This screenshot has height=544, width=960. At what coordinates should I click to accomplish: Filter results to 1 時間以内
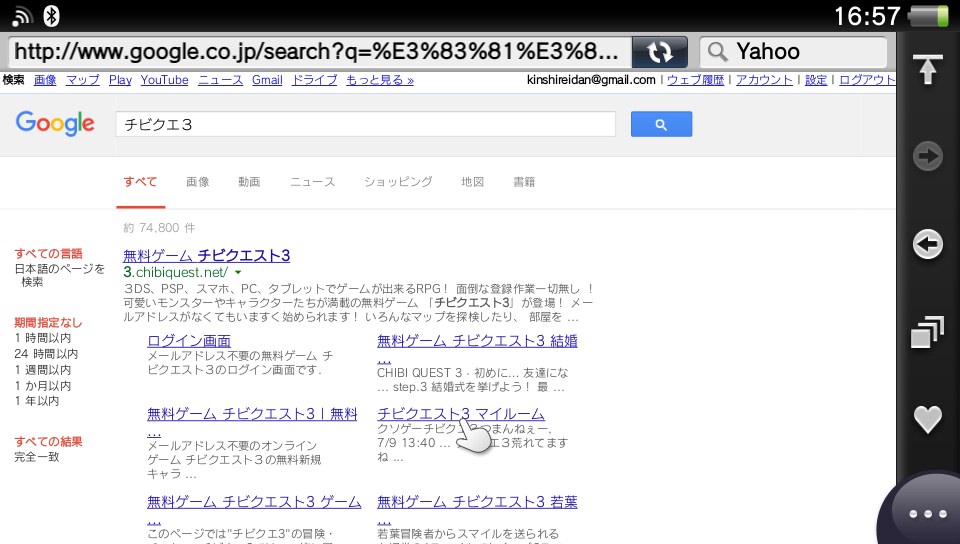43,338
